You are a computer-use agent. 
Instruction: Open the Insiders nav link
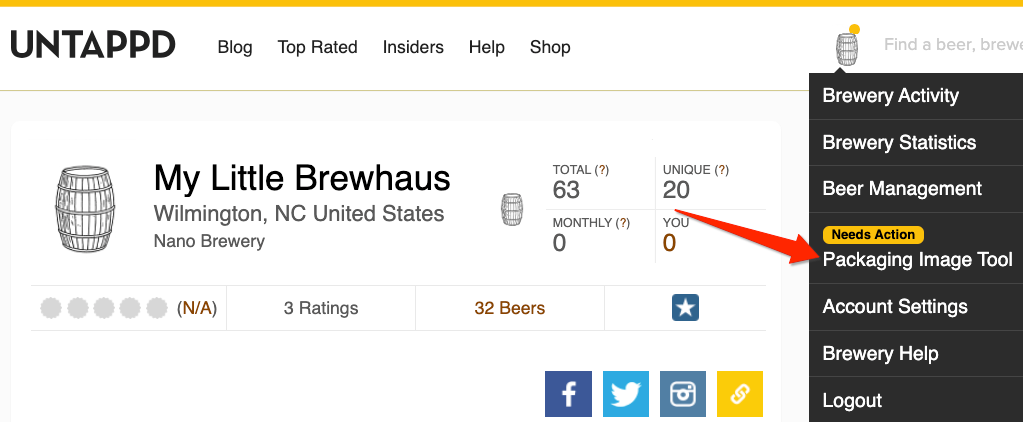[x=413, y=47]
